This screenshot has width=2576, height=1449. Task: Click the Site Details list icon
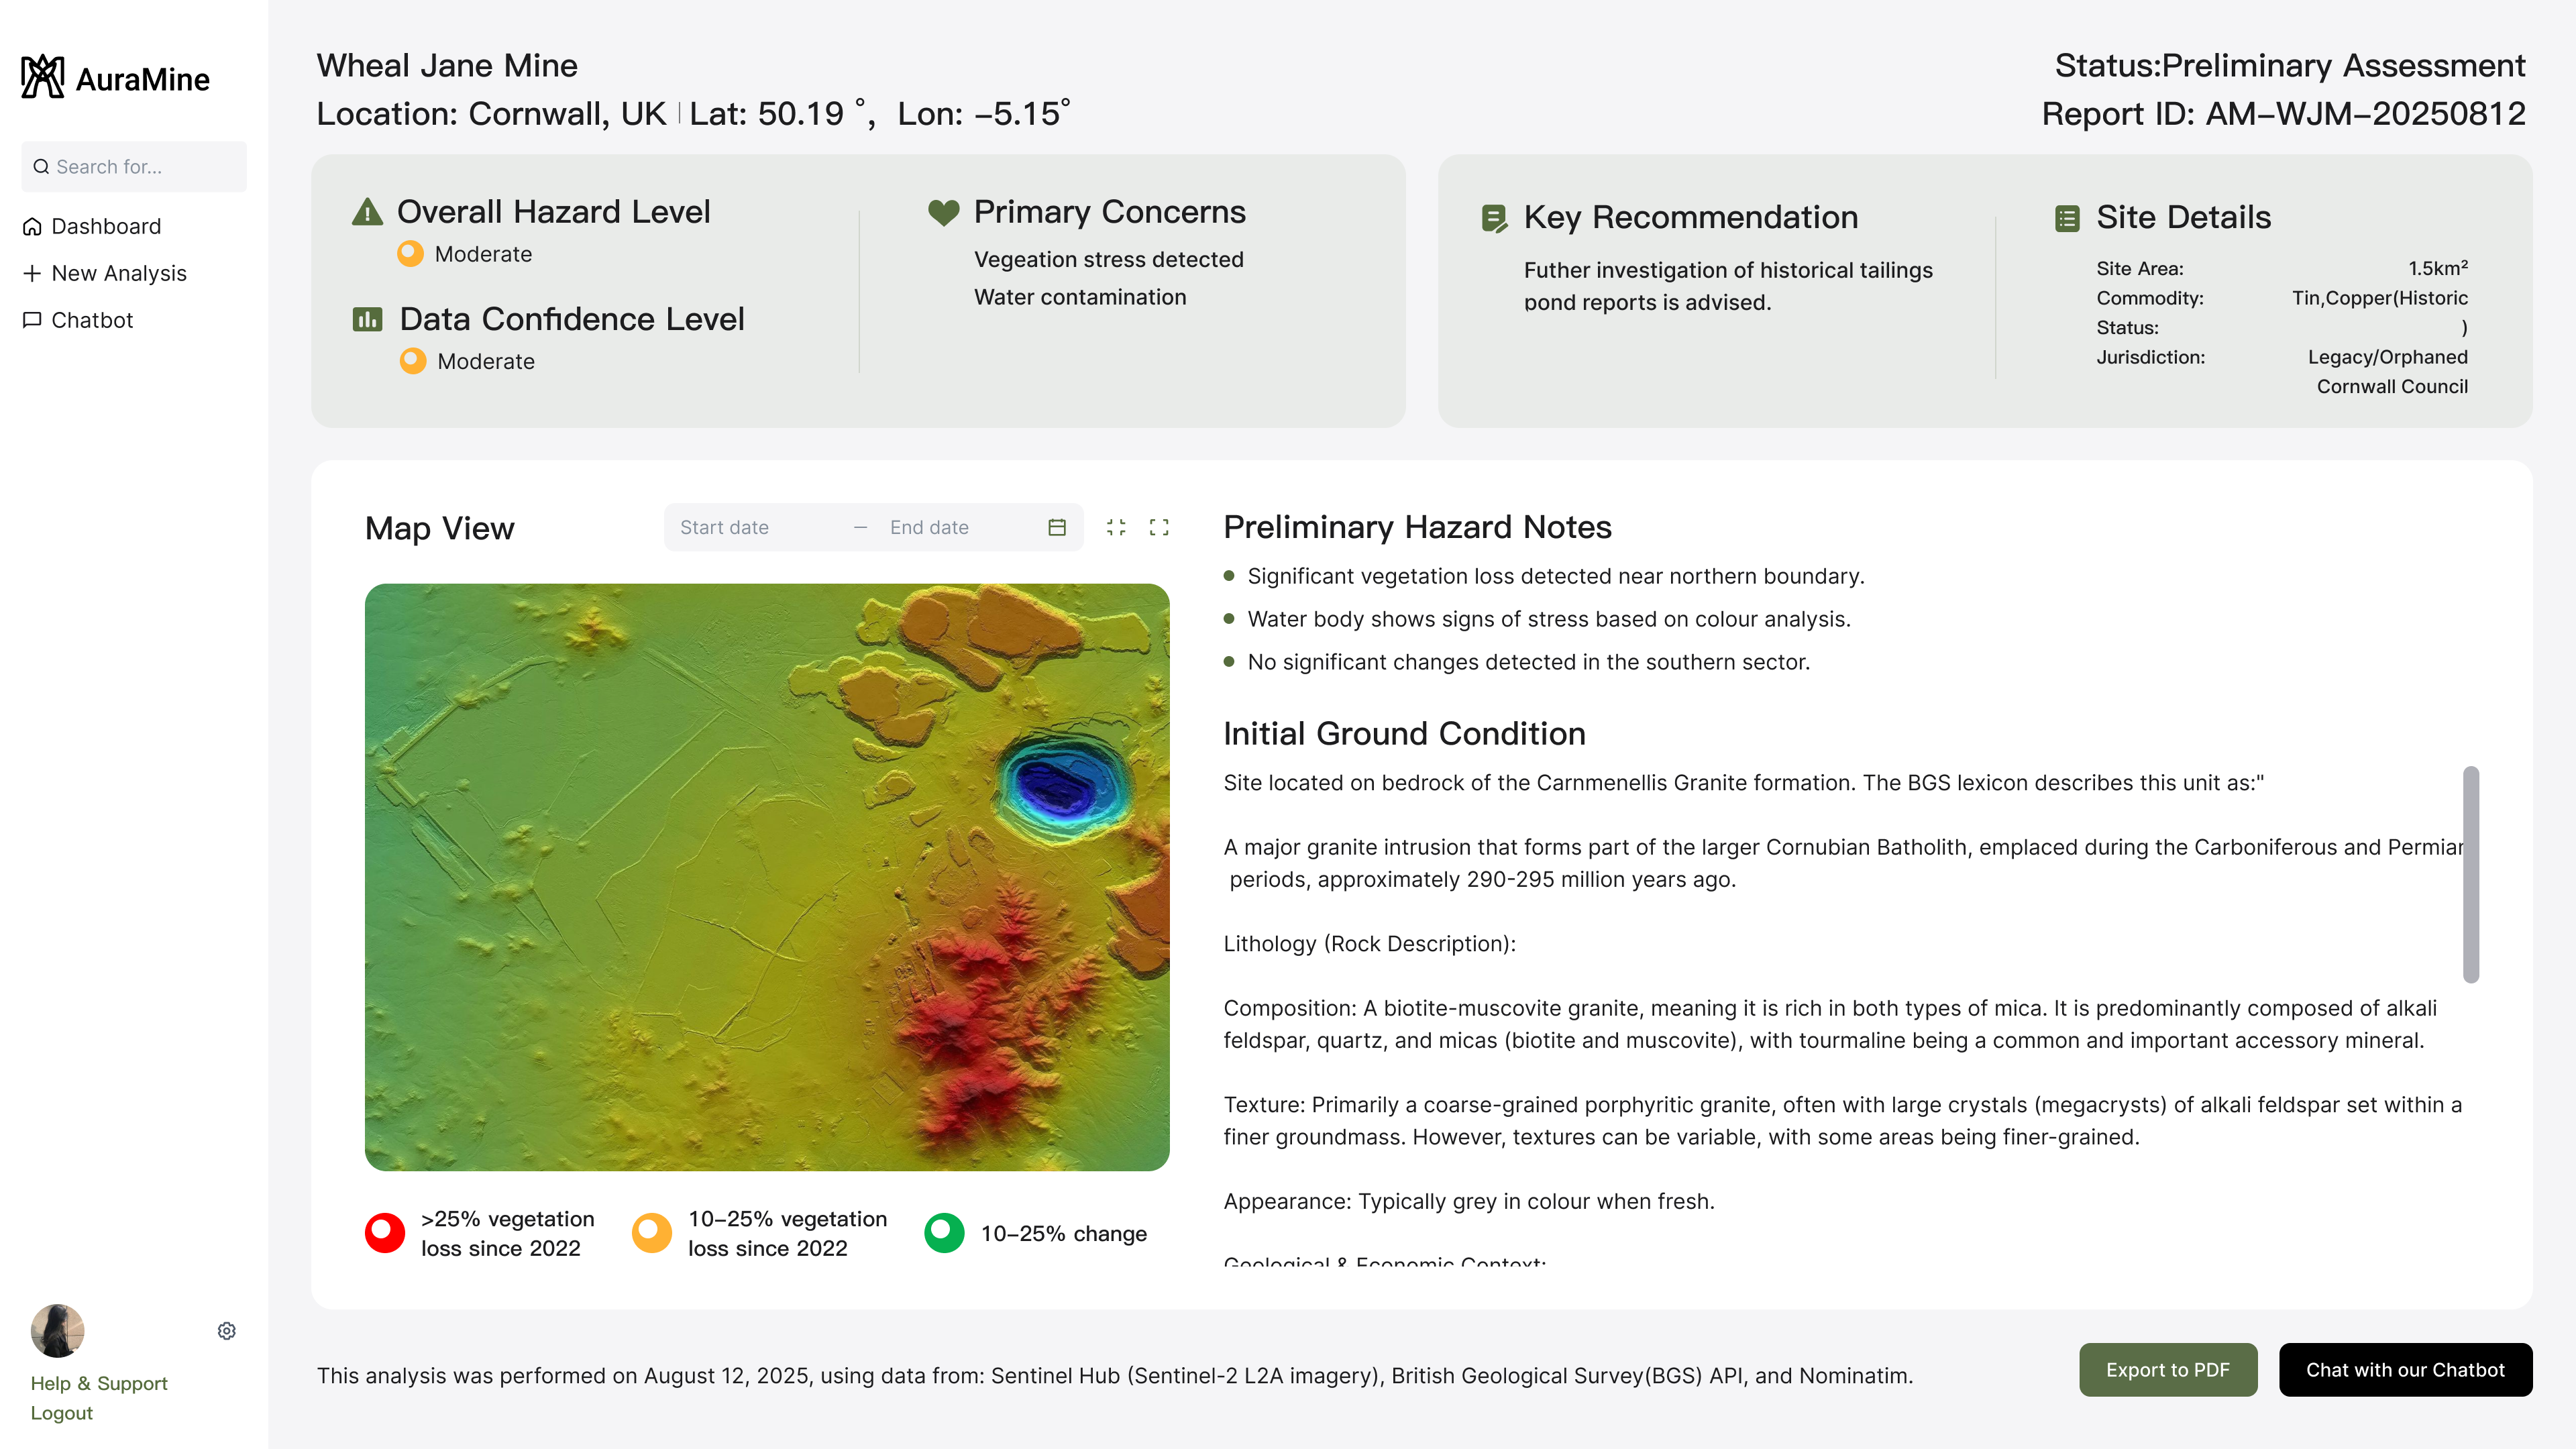[x=2067, y=218]
